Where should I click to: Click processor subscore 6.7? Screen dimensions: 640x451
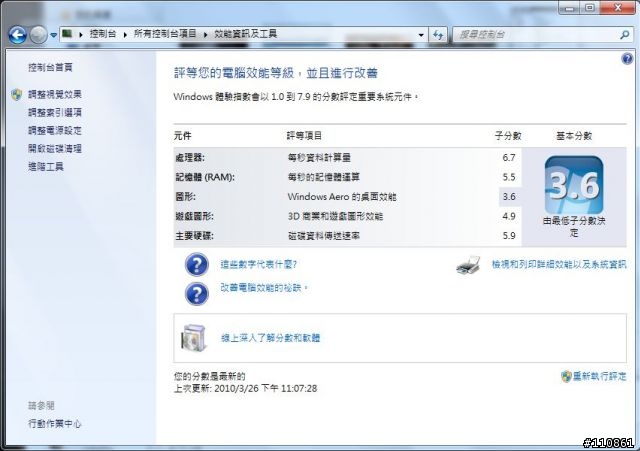coord(509,158)
